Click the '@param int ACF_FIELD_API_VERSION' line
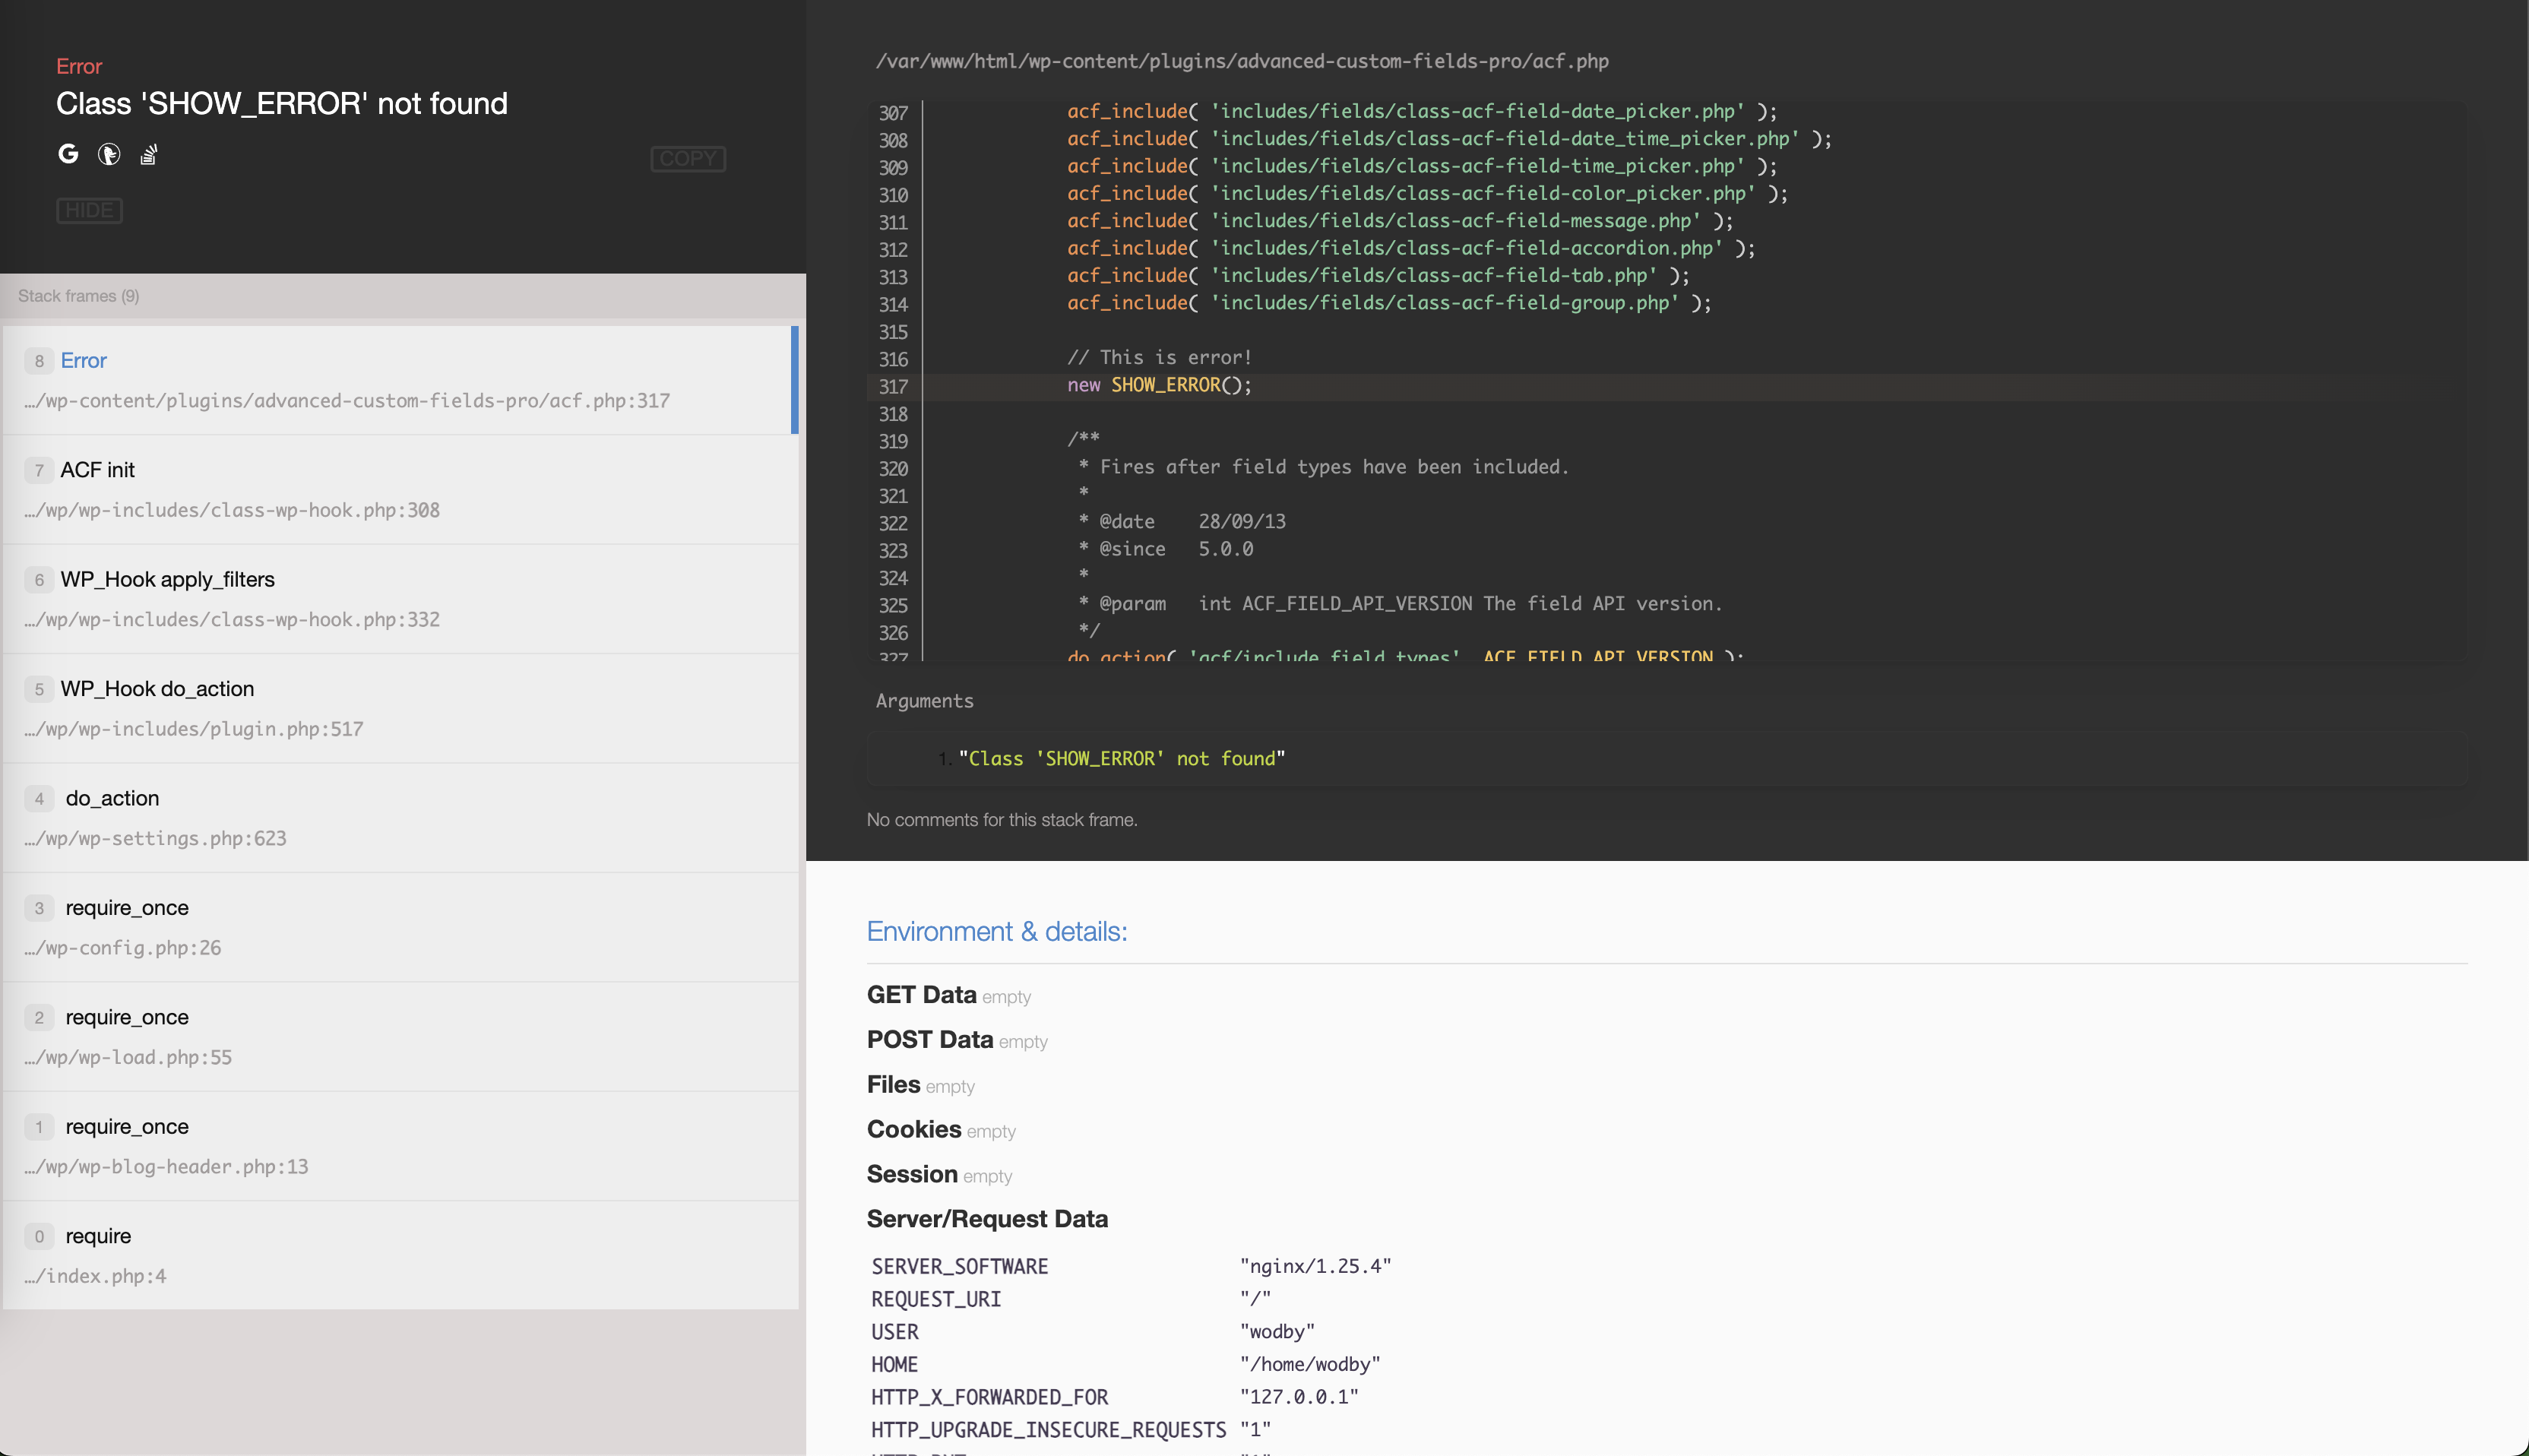The width and height of the screenshot is (2529, 1456). 1400,604
